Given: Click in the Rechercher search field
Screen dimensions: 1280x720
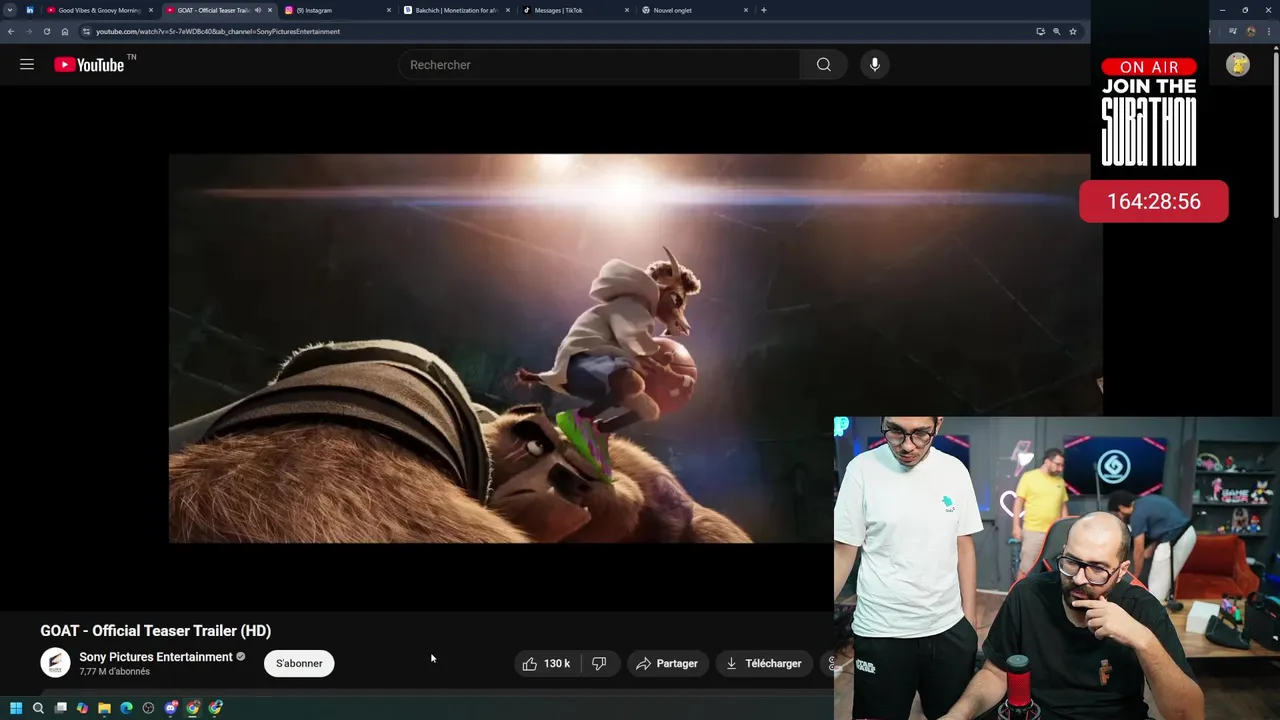Looking at the screenshot, I should pyautogui.click(x=600, y=65).
